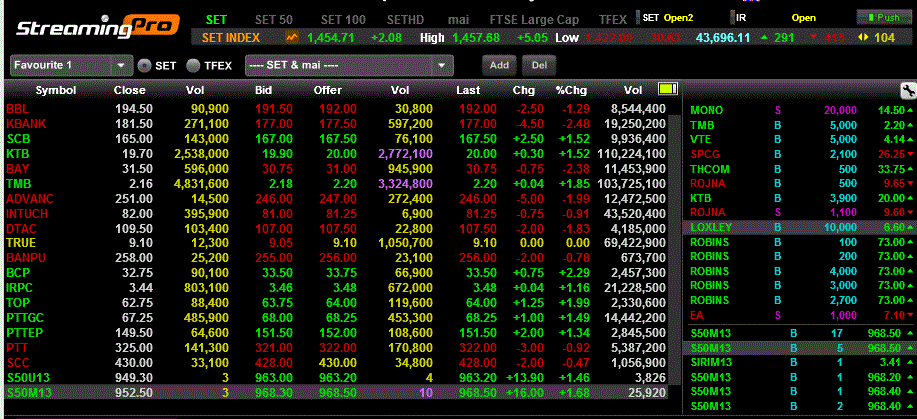
Task: Click the Add button
Action: tap(499, 66)
